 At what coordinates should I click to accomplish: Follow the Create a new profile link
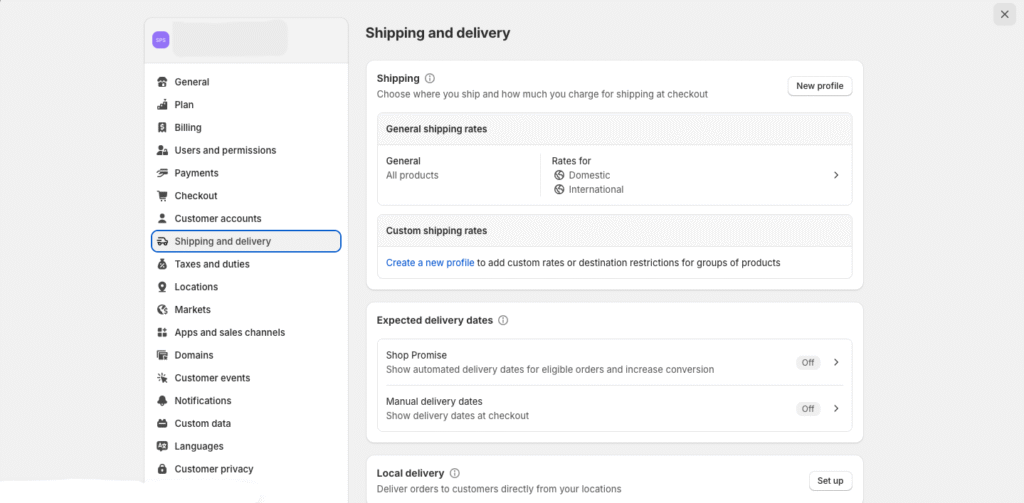pyautogui.click(x=430, y=263)
